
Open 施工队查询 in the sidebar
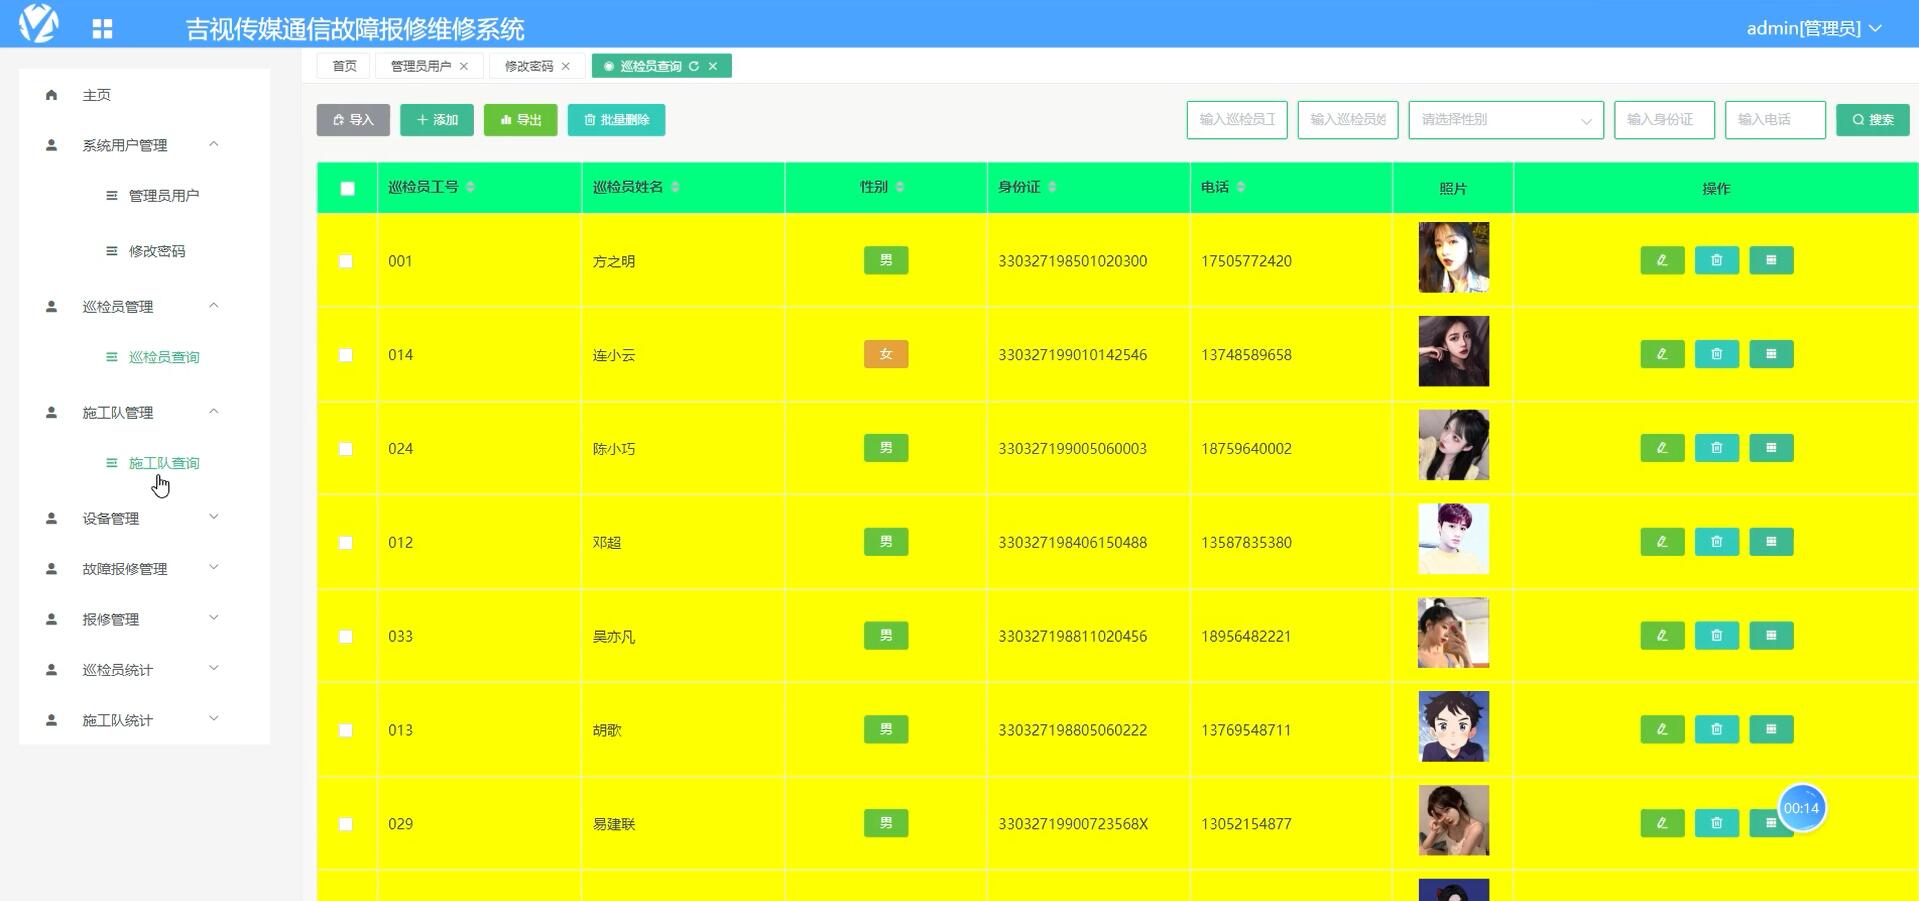coord(164,463)
